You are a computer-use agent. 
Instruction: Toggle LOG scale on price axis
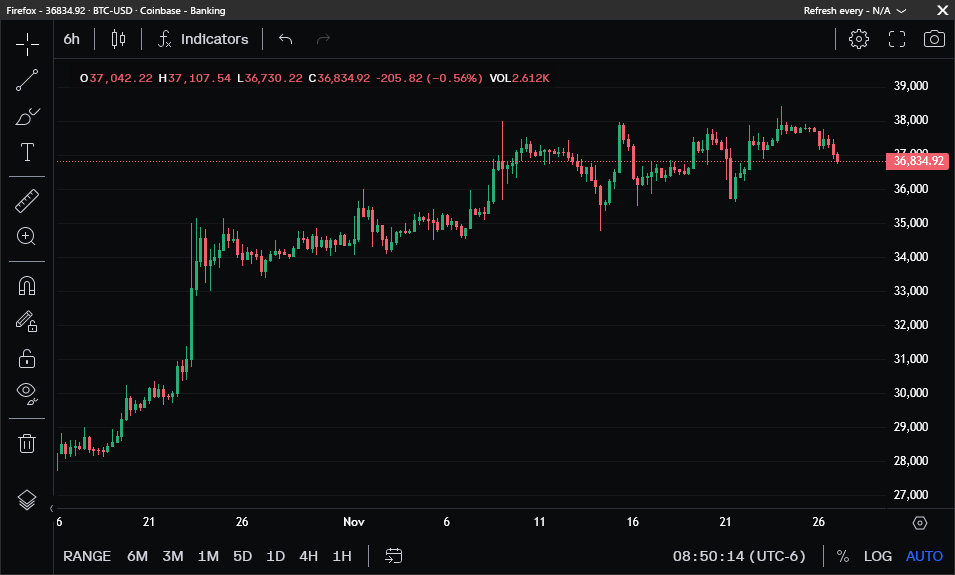click(878, 556)
